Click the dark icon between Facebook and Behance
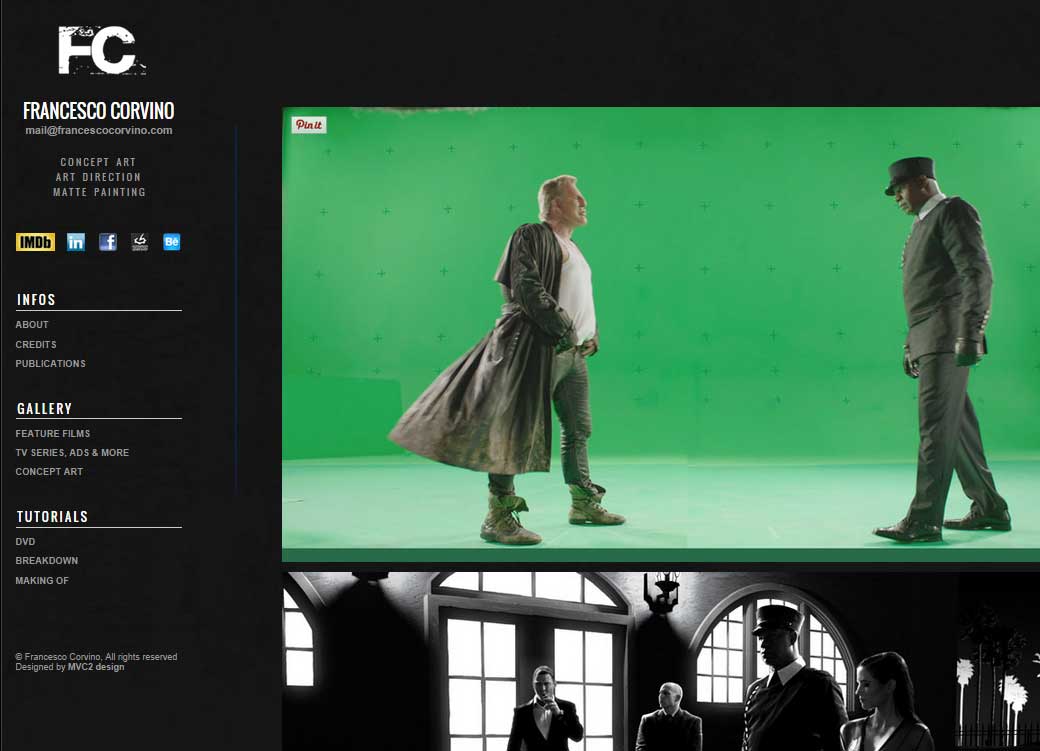Viewport: 1040px width, 751px height. click(140, 242)
